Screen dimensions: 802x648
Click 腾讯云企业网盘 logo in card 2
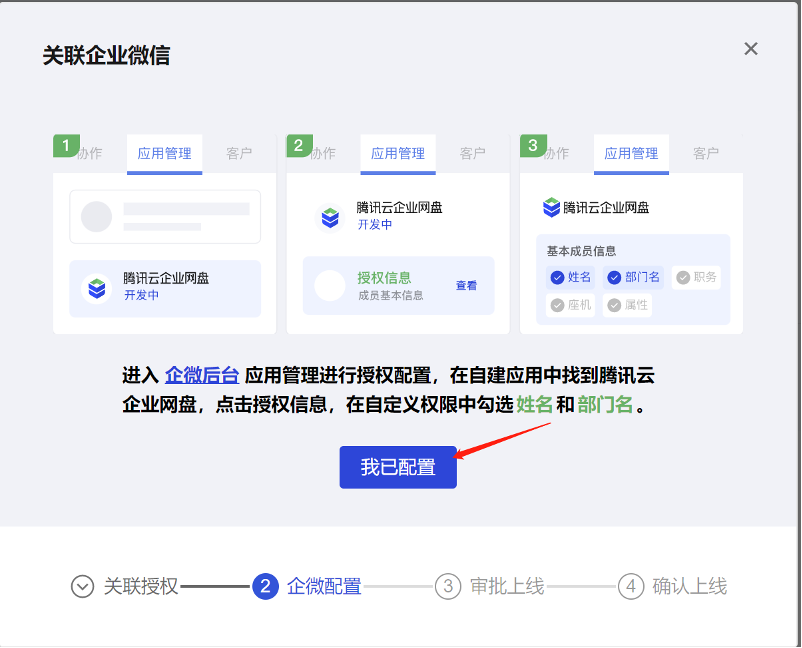click(x=330, y=217)
